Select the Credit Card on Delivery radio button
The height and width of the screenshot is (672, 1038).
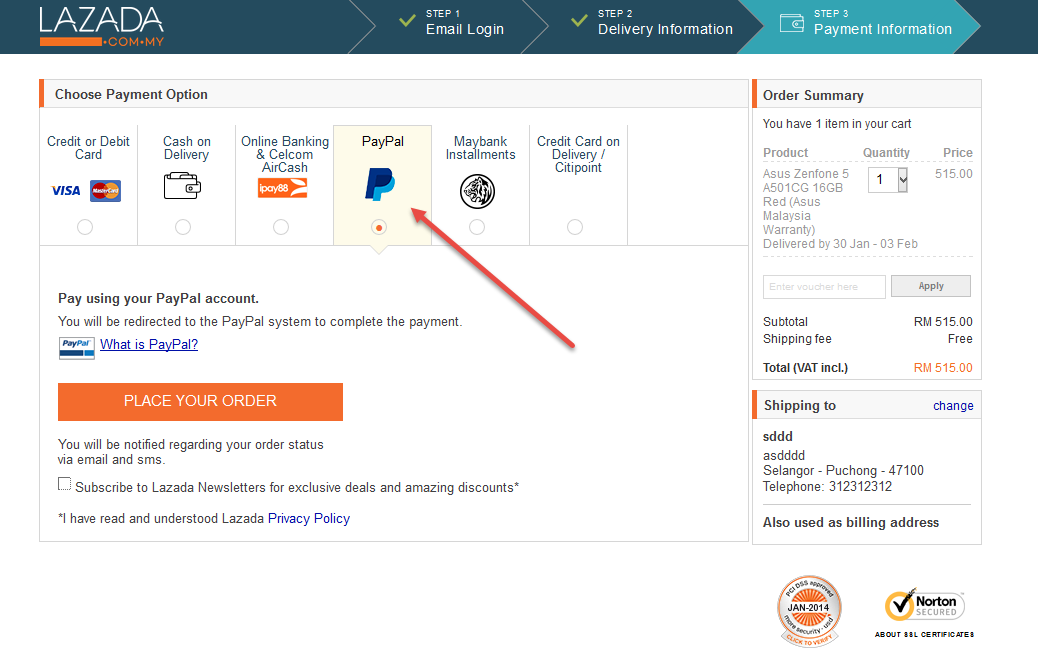(x=575, y=227)
